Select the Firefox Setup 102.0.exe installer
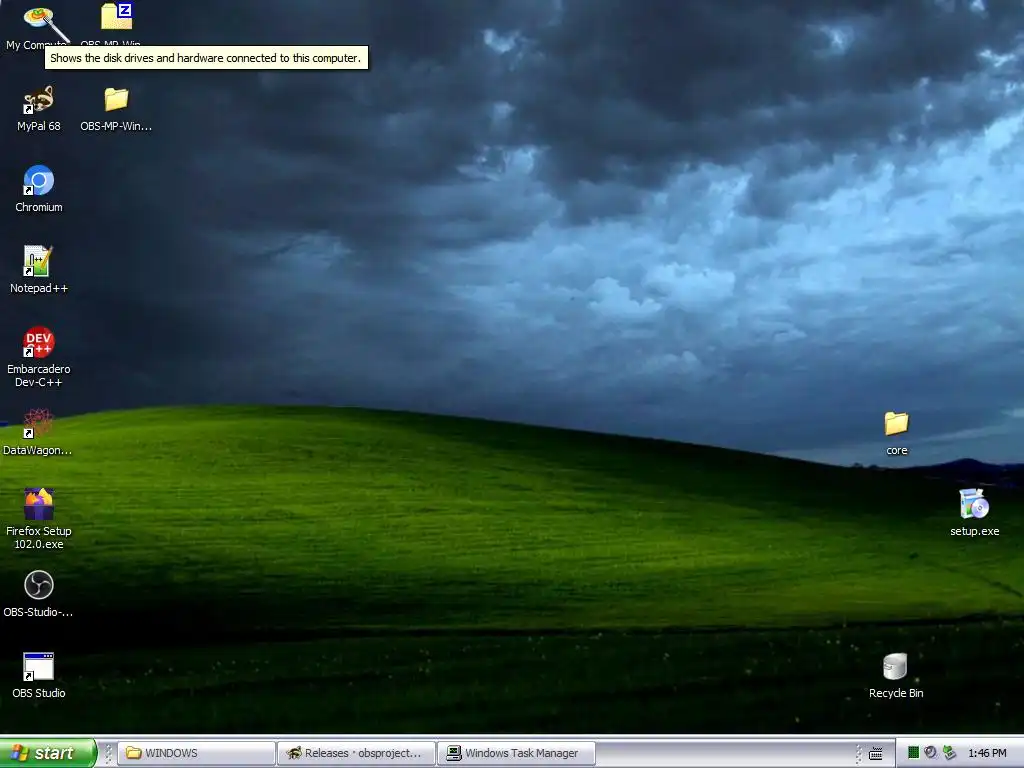 click(39, 504)
